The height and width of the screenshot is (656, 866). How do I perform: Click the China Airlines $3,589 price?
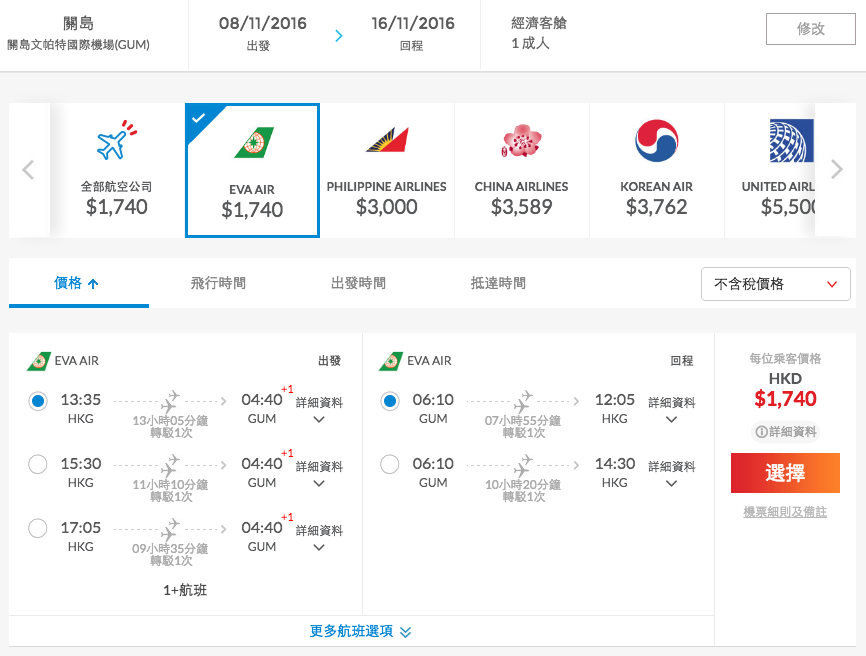coord(521,207)
